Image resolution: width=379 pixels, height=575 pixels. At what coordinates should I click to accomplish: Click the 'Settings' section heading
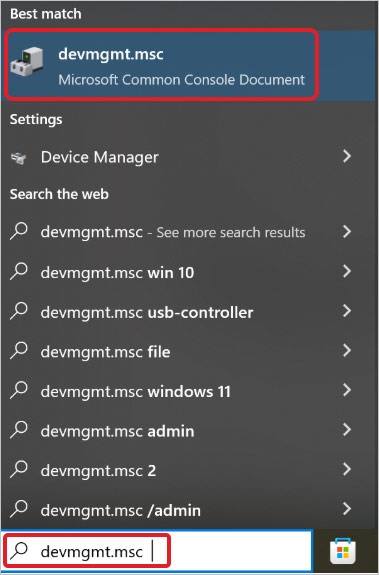click(36, 120)
